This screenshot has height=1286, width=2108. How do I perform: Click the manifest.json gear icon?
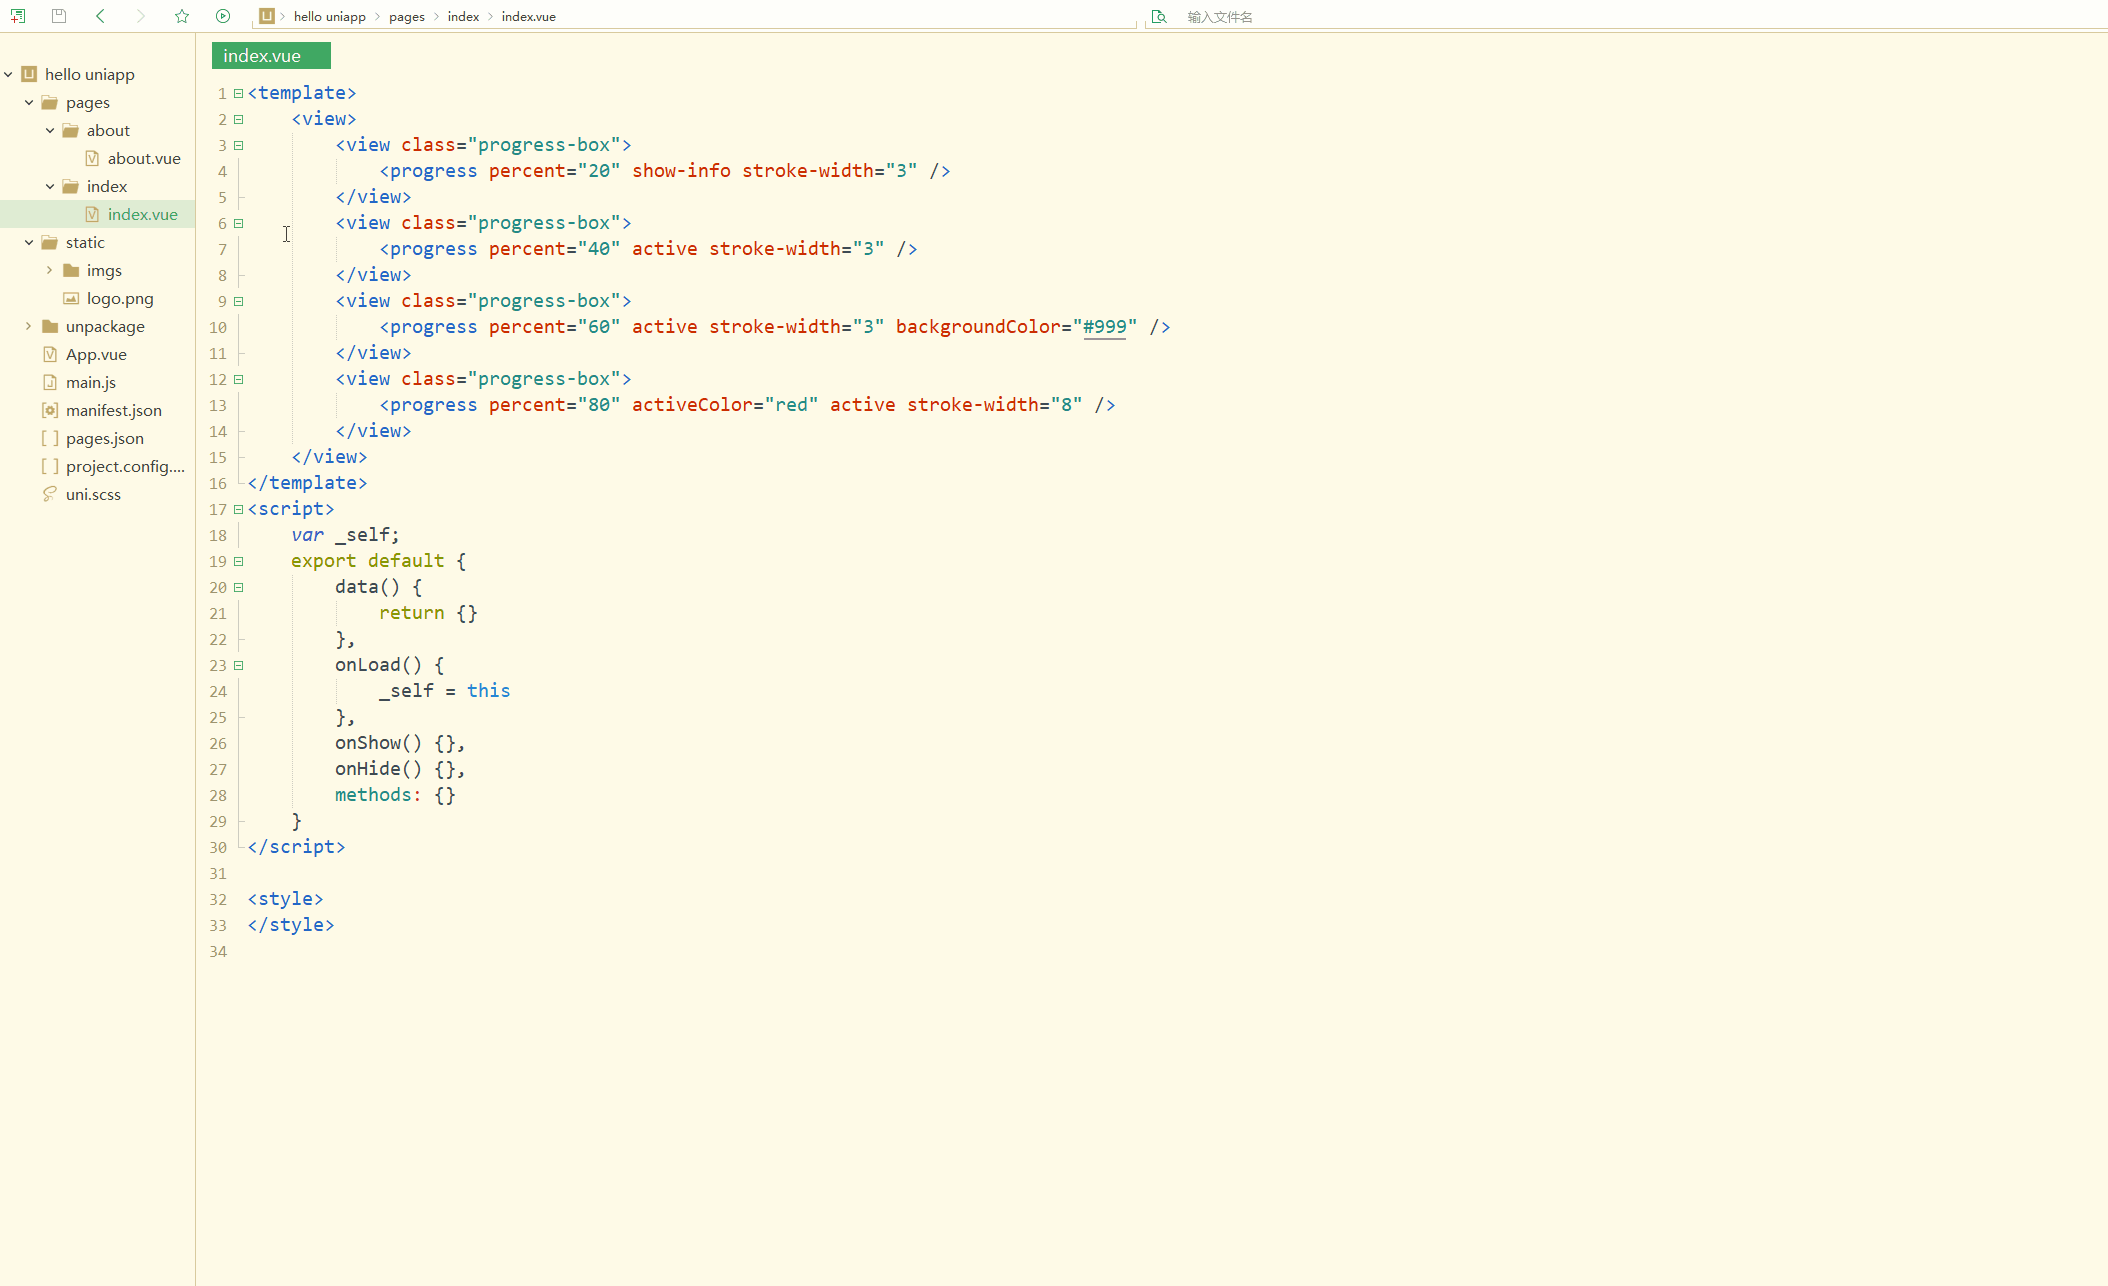click(x=50, y=410)
